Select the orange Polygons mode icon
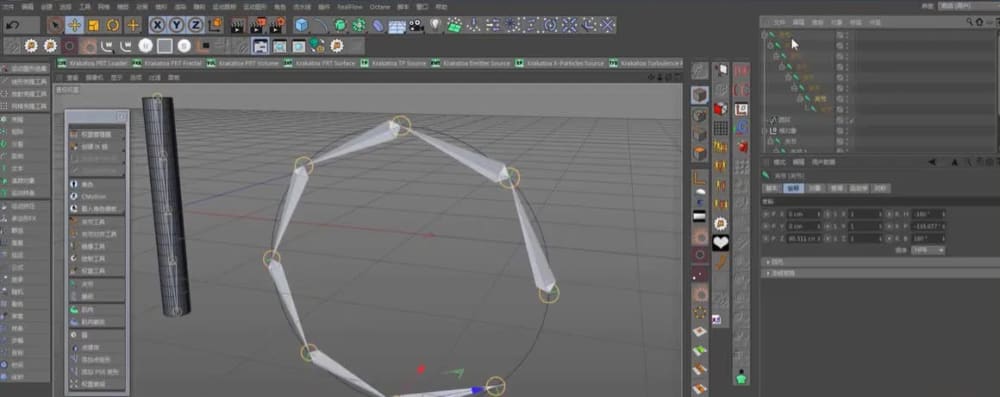 click(x=700, y=154)
